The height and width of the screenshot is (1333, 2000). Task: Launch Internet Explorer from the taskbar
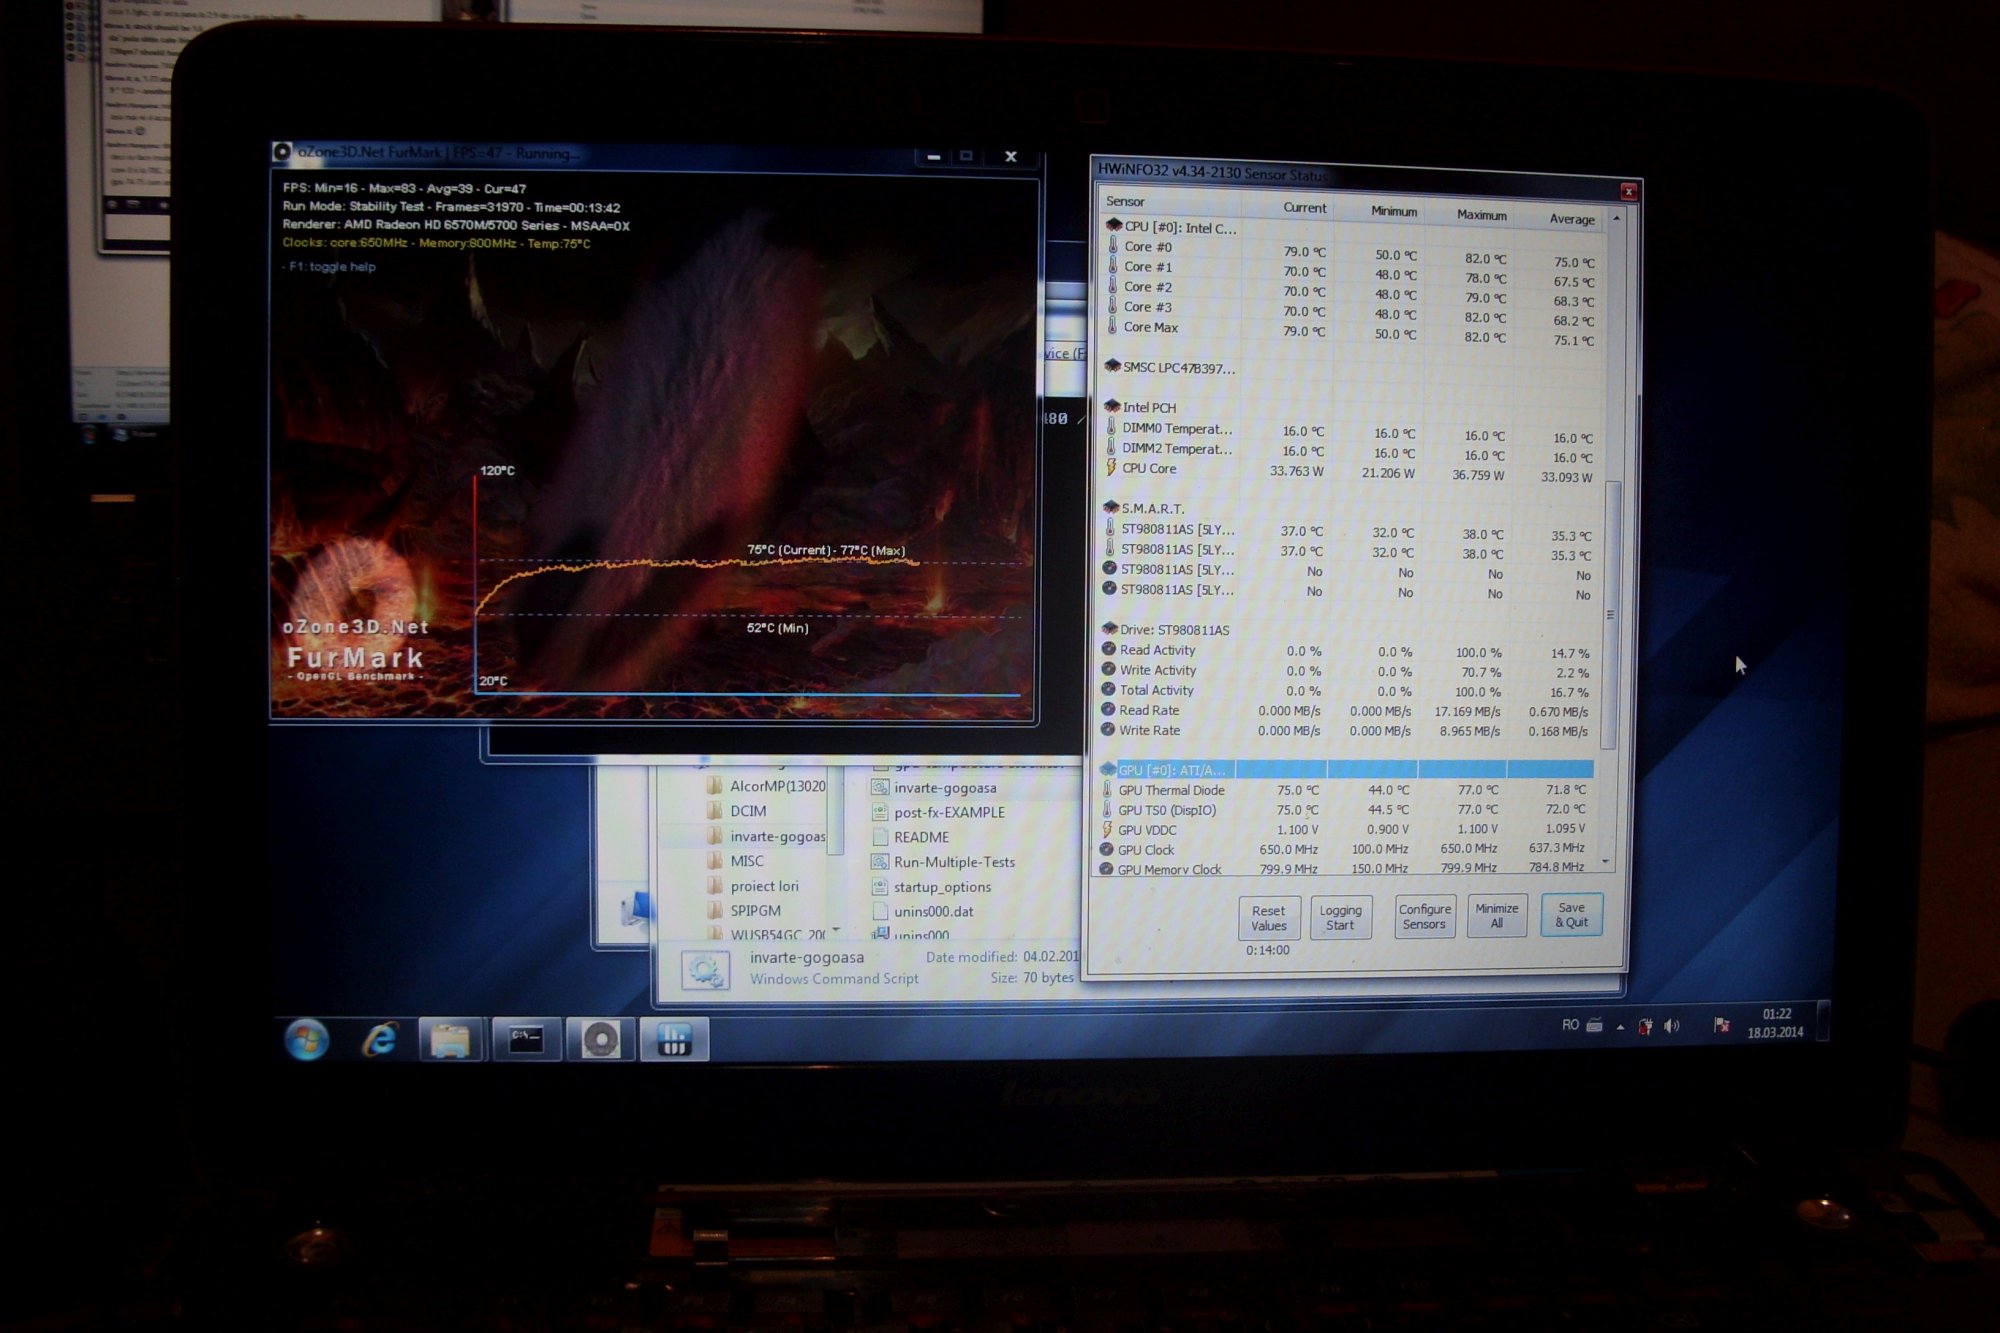pos(380,1040)
